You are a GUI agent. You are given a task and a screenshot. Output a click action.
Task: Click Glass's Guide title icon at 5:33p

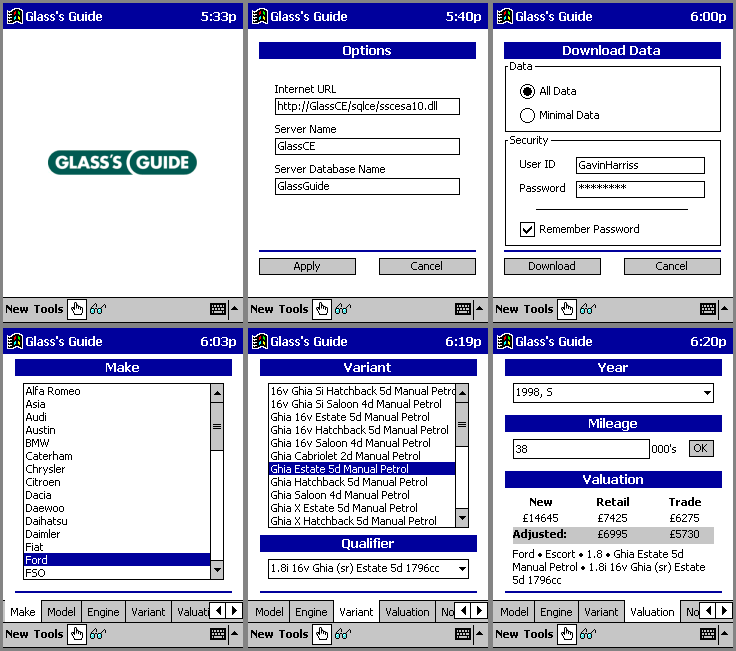(x=15, y=16)
